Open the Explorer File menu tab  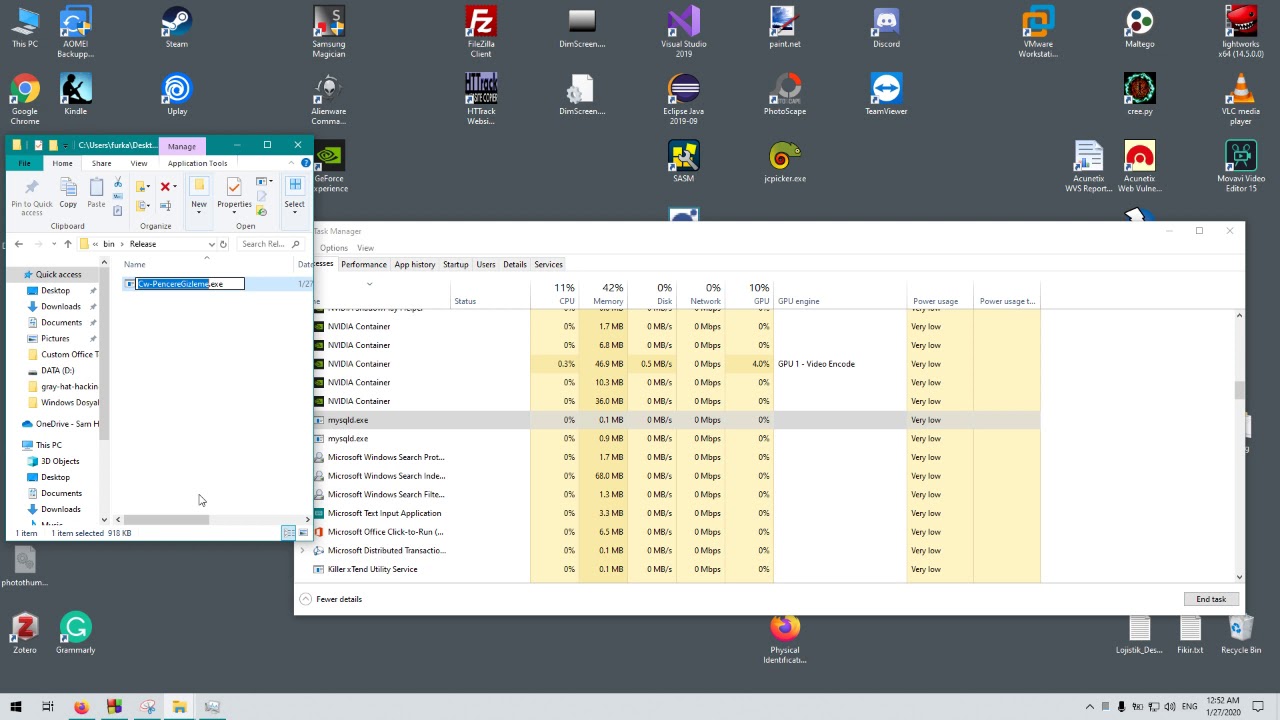click(x=25, y=163)
